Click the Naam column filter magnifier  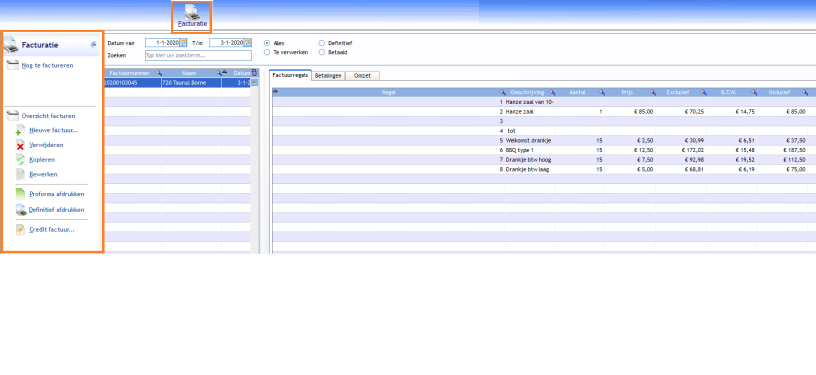coord(219,73)
